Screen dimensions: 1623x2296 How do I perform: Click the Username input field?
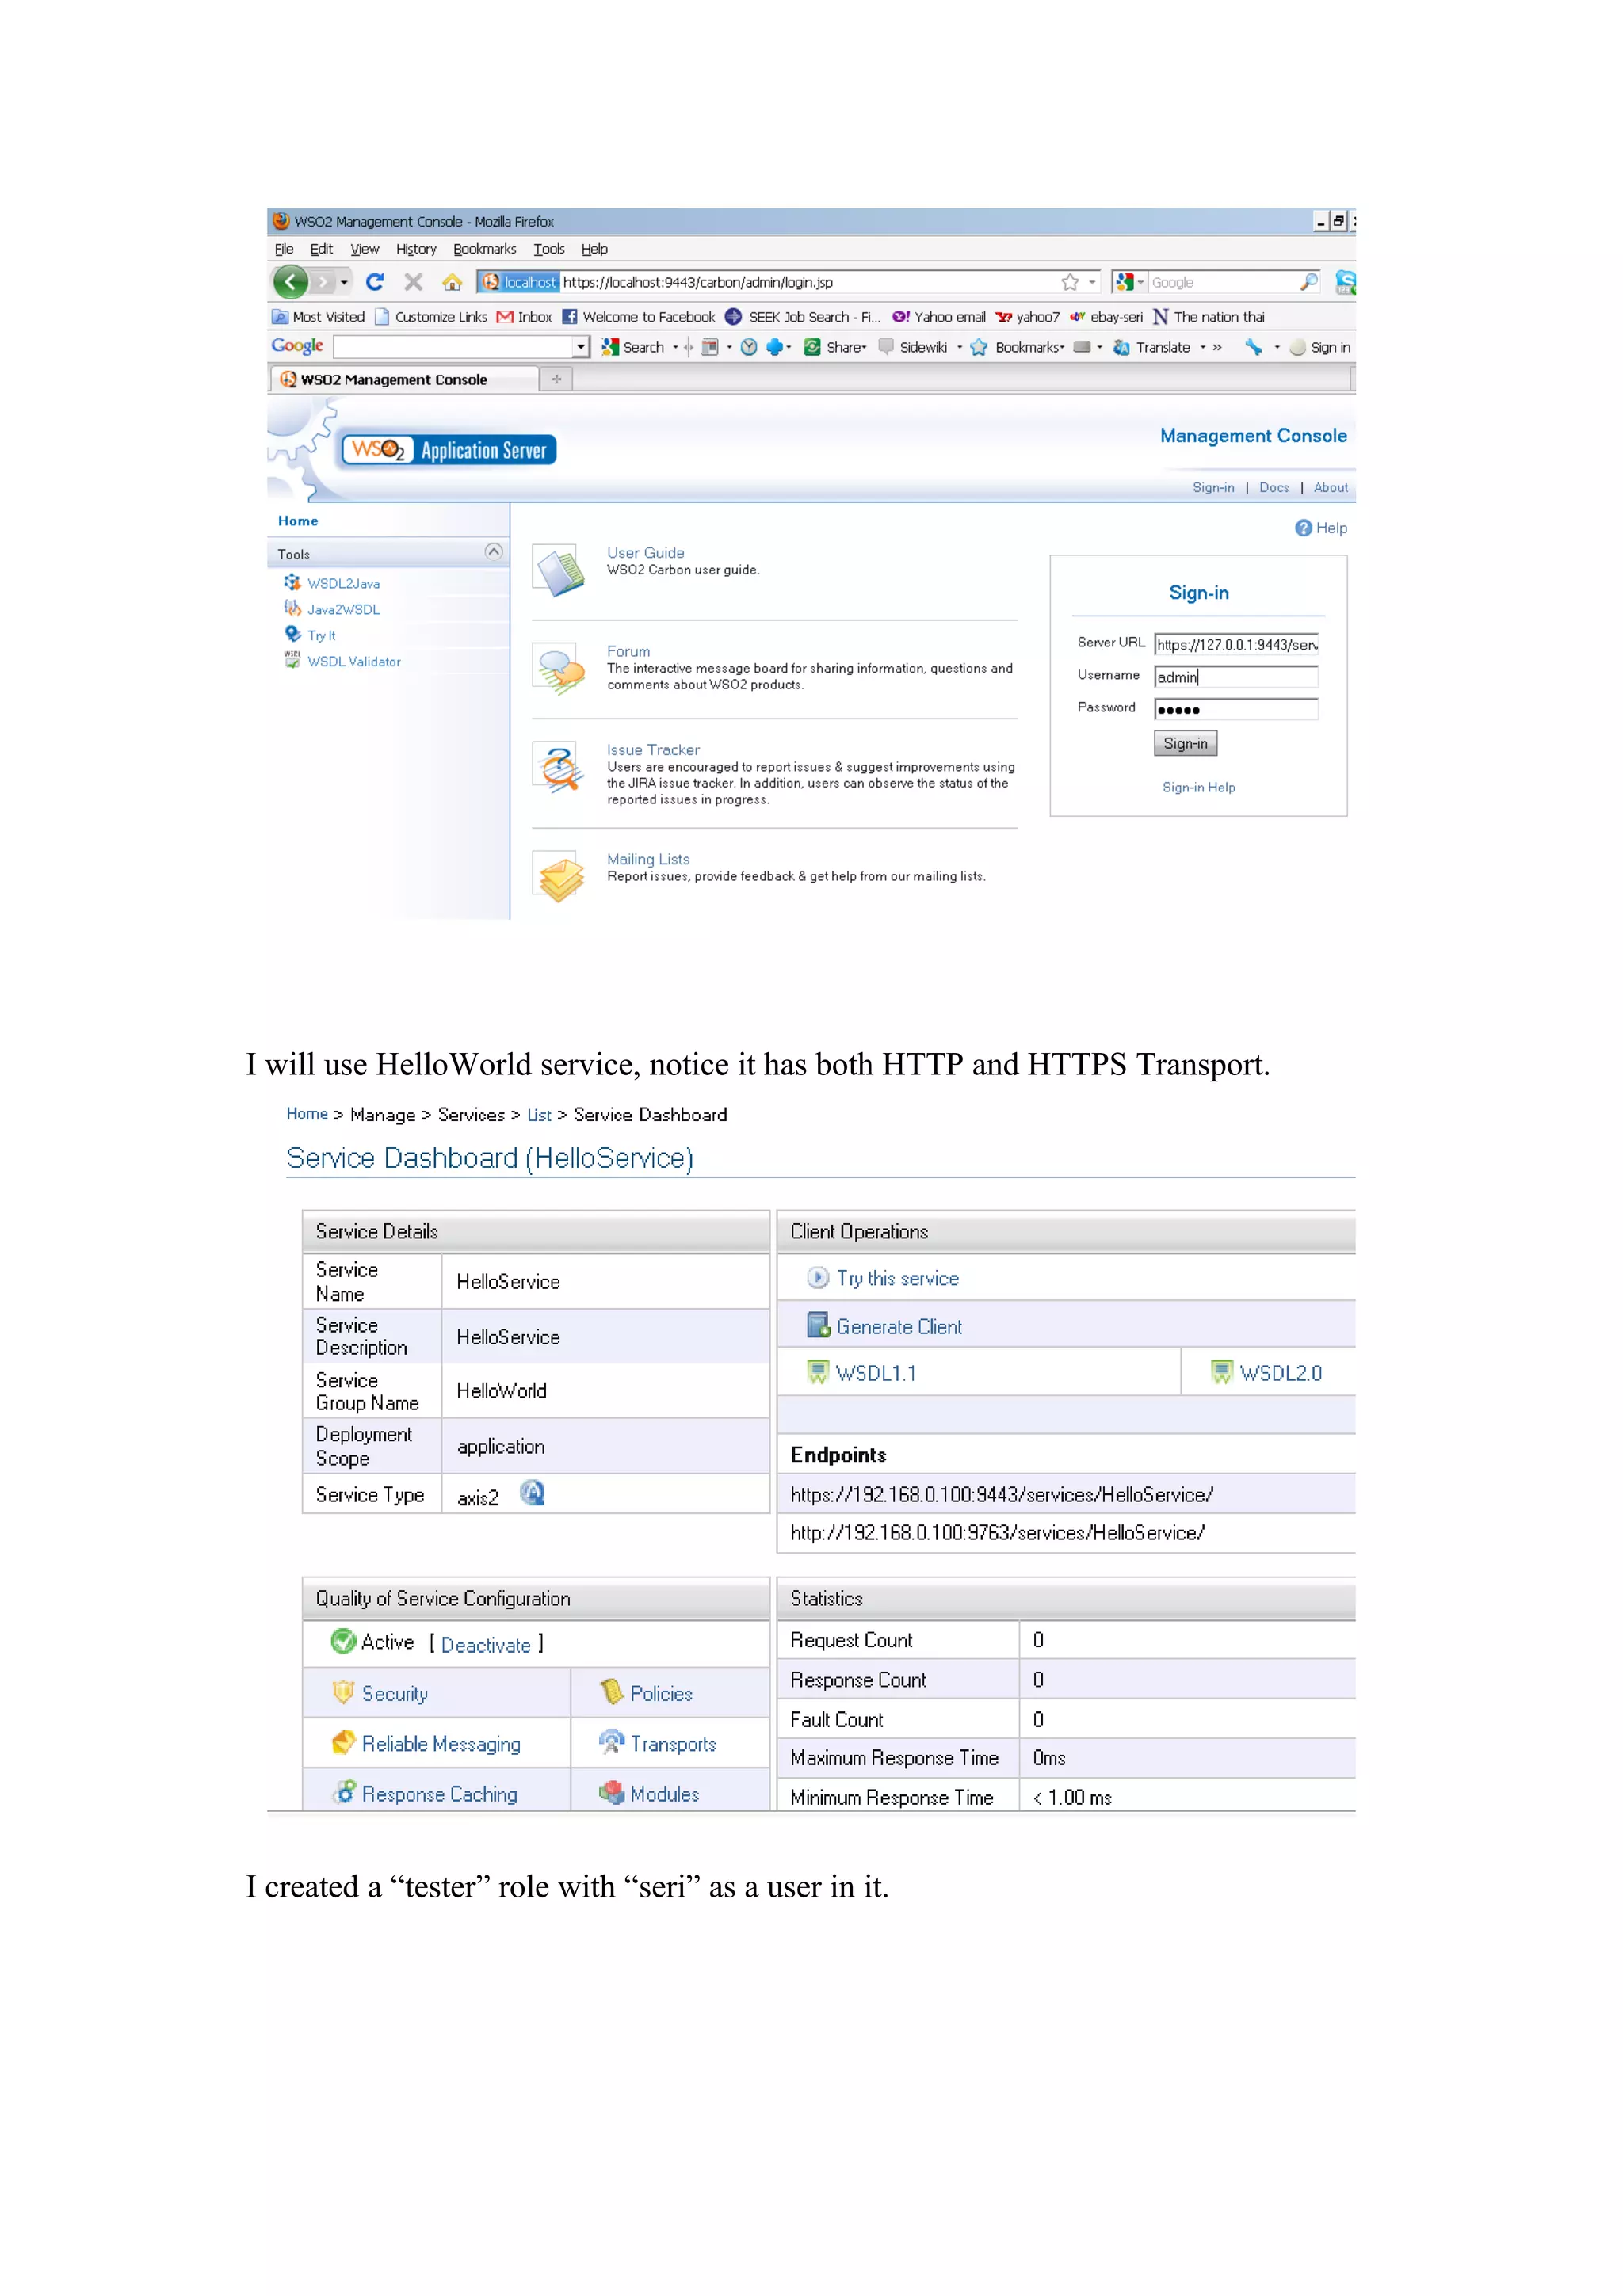[x=1236, y=677]
